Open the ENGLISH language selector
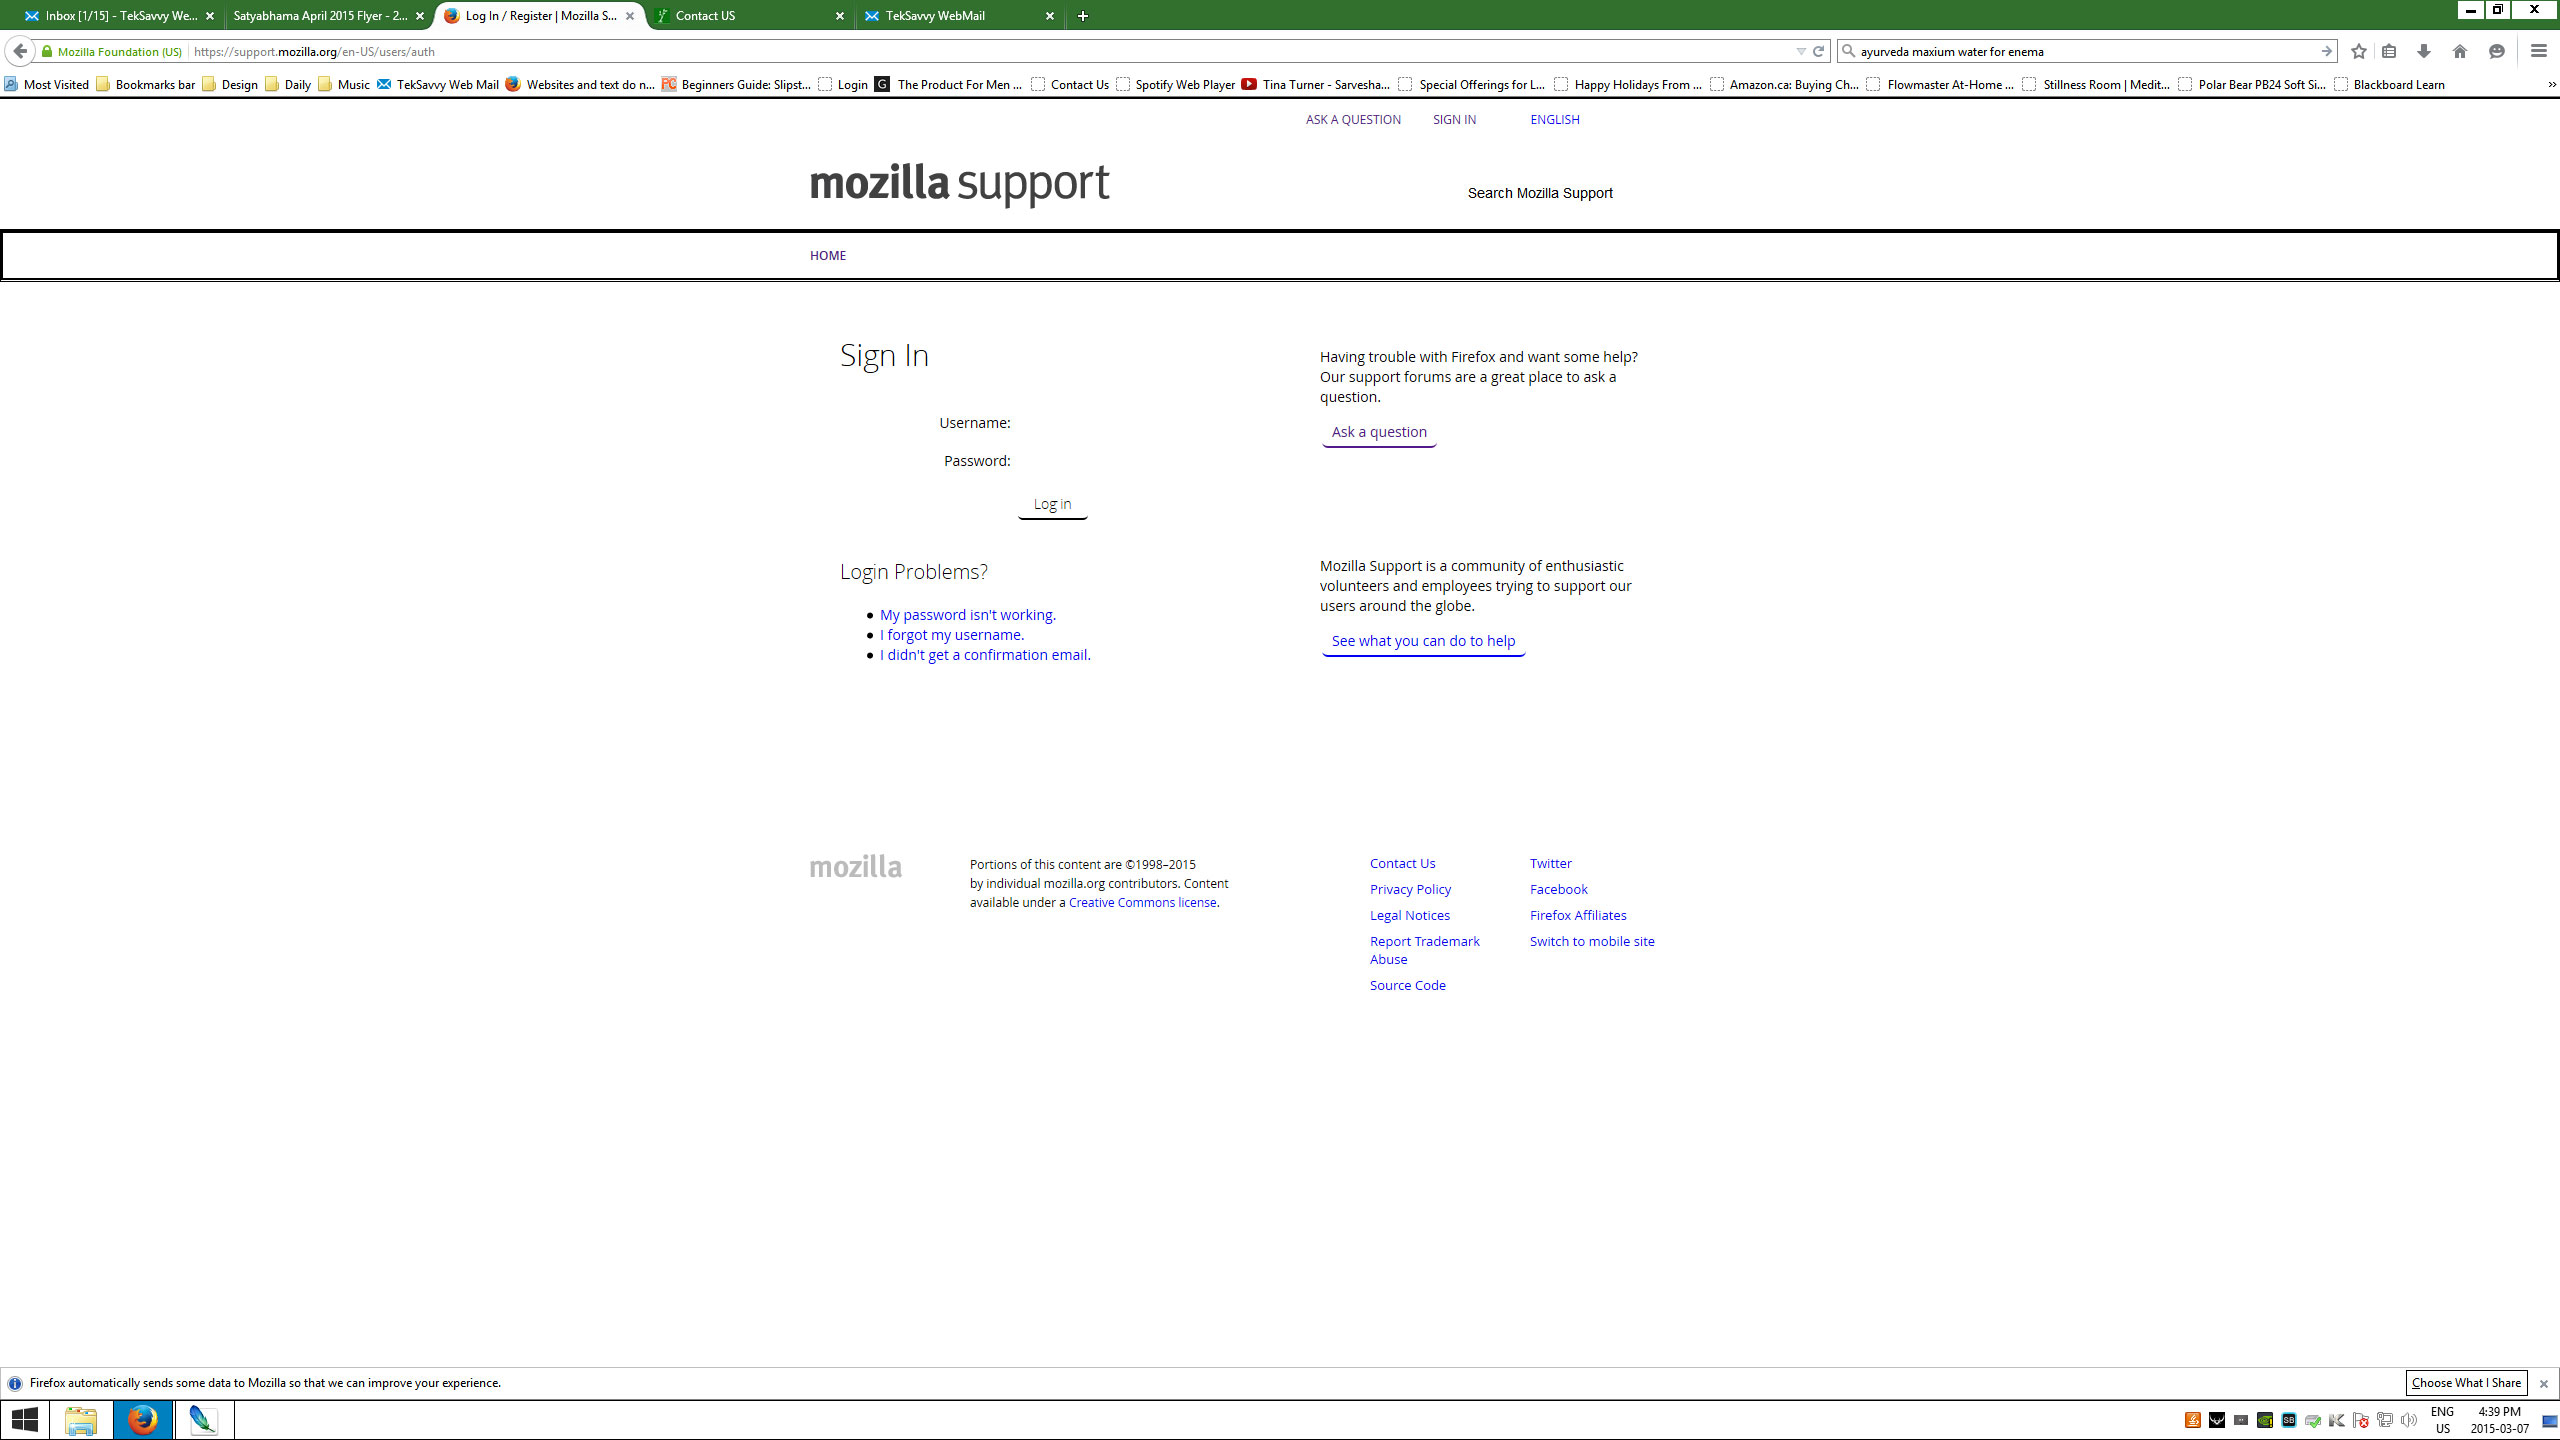This screenshot has height=1440, width=2560. [1554, 119]
